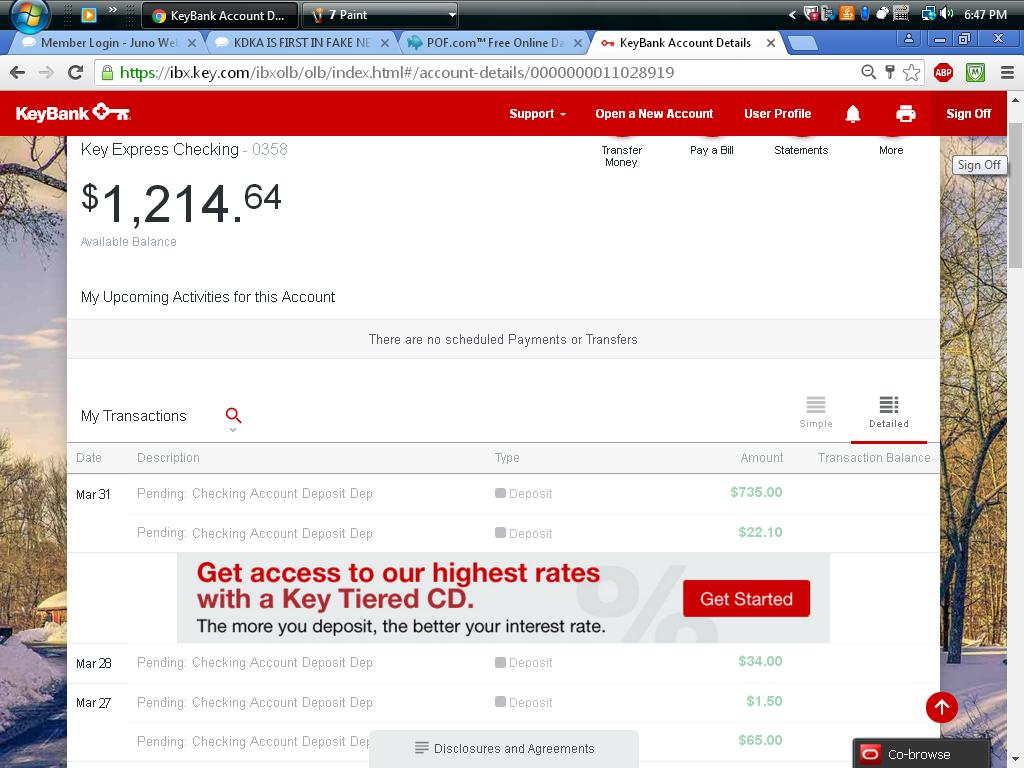Switch to KDKA IS FIRST tab
Viewport: 1024px width, 768px height.
tap(302, 43)
